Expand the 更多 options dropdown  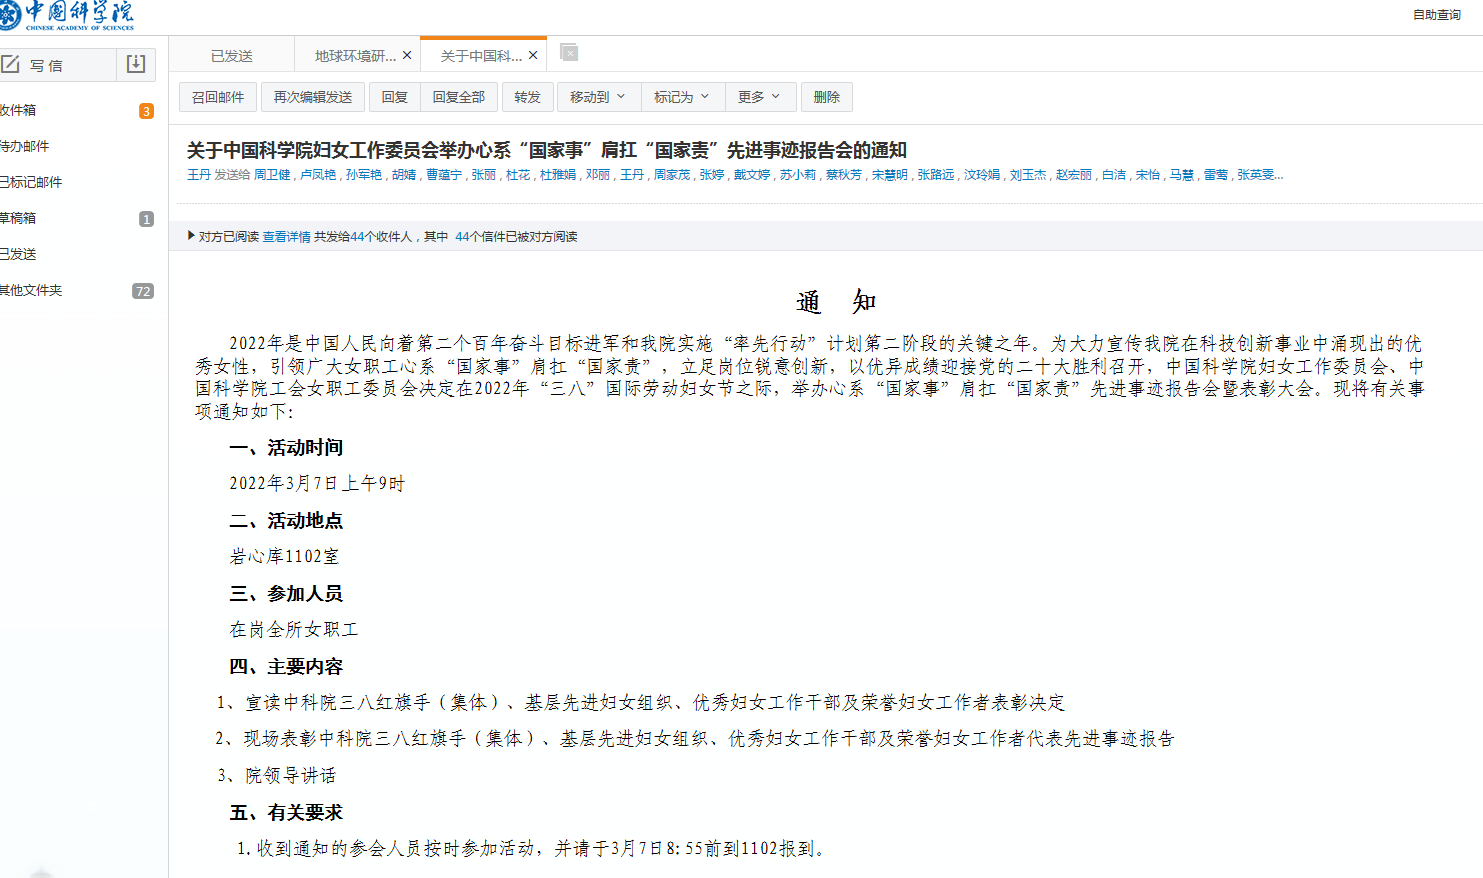765,97
